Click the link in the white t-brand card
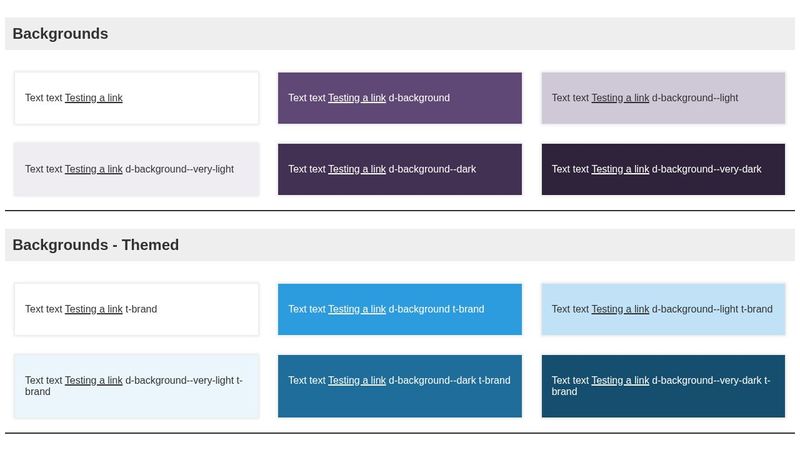Image resolution: width=800 pixels, height=450 pixels. pos(94,309)
